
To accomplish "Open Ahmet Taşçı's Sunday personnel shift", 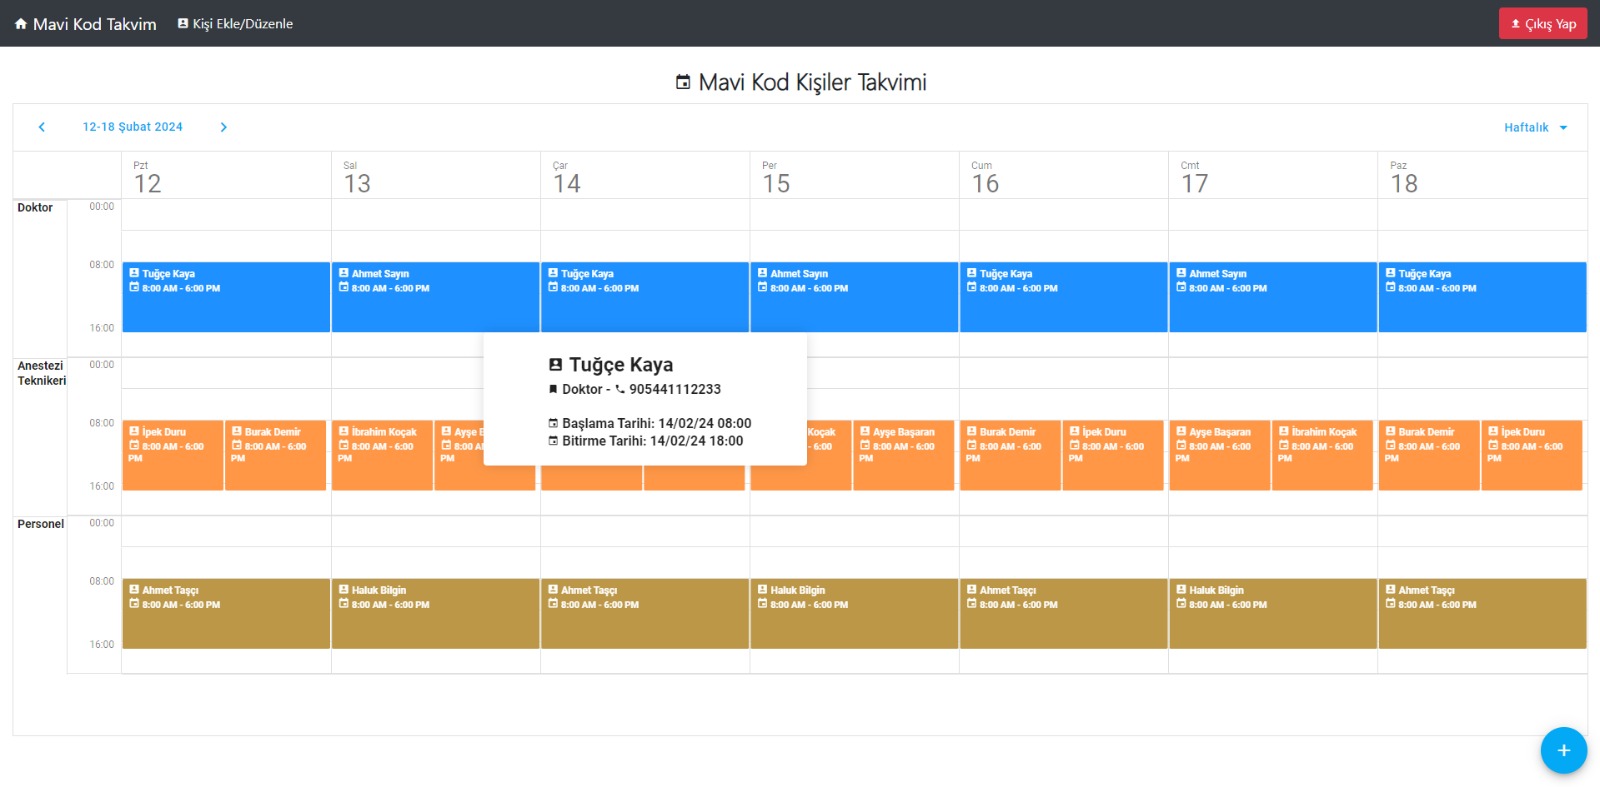I will pos(1481,613).
